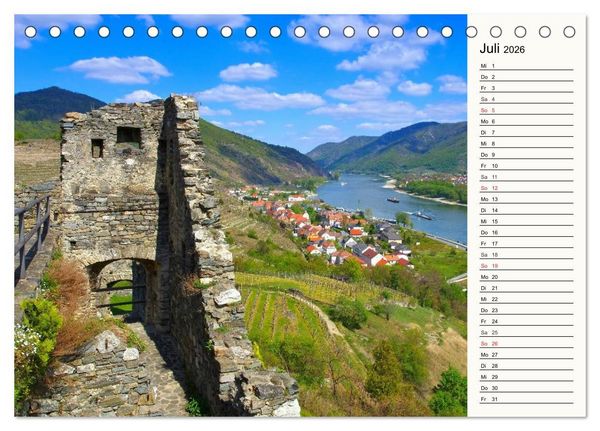Select the 'Fr 17' calendar row

pyautogui.click(x=527, y=243)
